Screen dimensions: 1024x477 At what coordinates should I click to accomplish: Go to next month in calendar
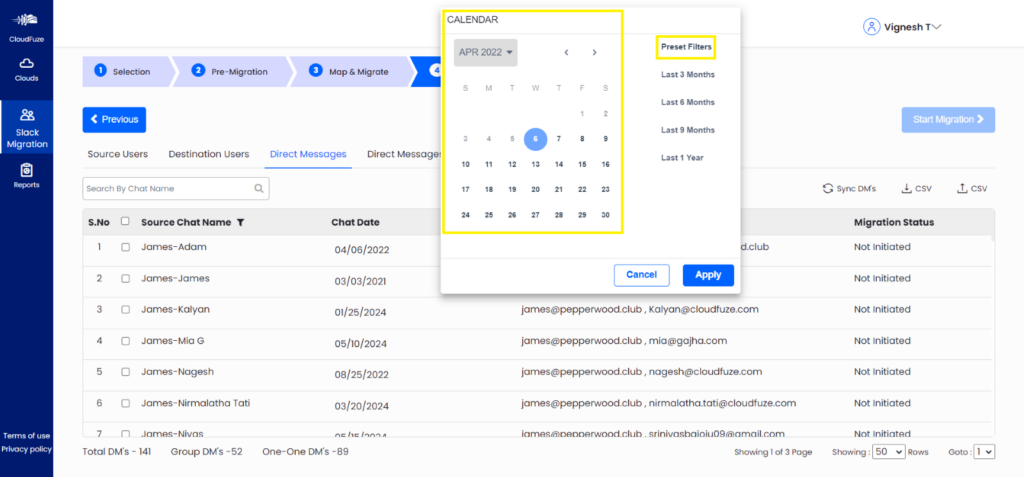point(594,52)
